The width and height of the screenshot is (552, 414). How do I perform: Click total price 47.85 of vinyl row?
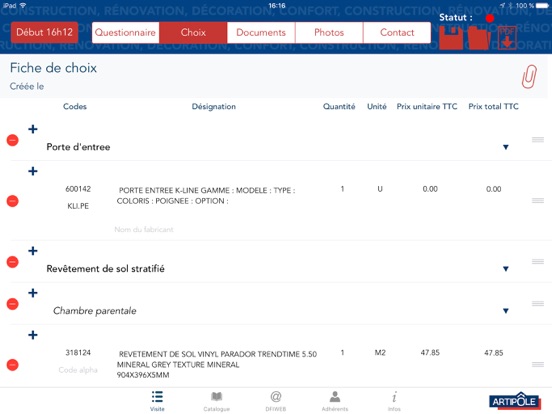tap(494, 352)
